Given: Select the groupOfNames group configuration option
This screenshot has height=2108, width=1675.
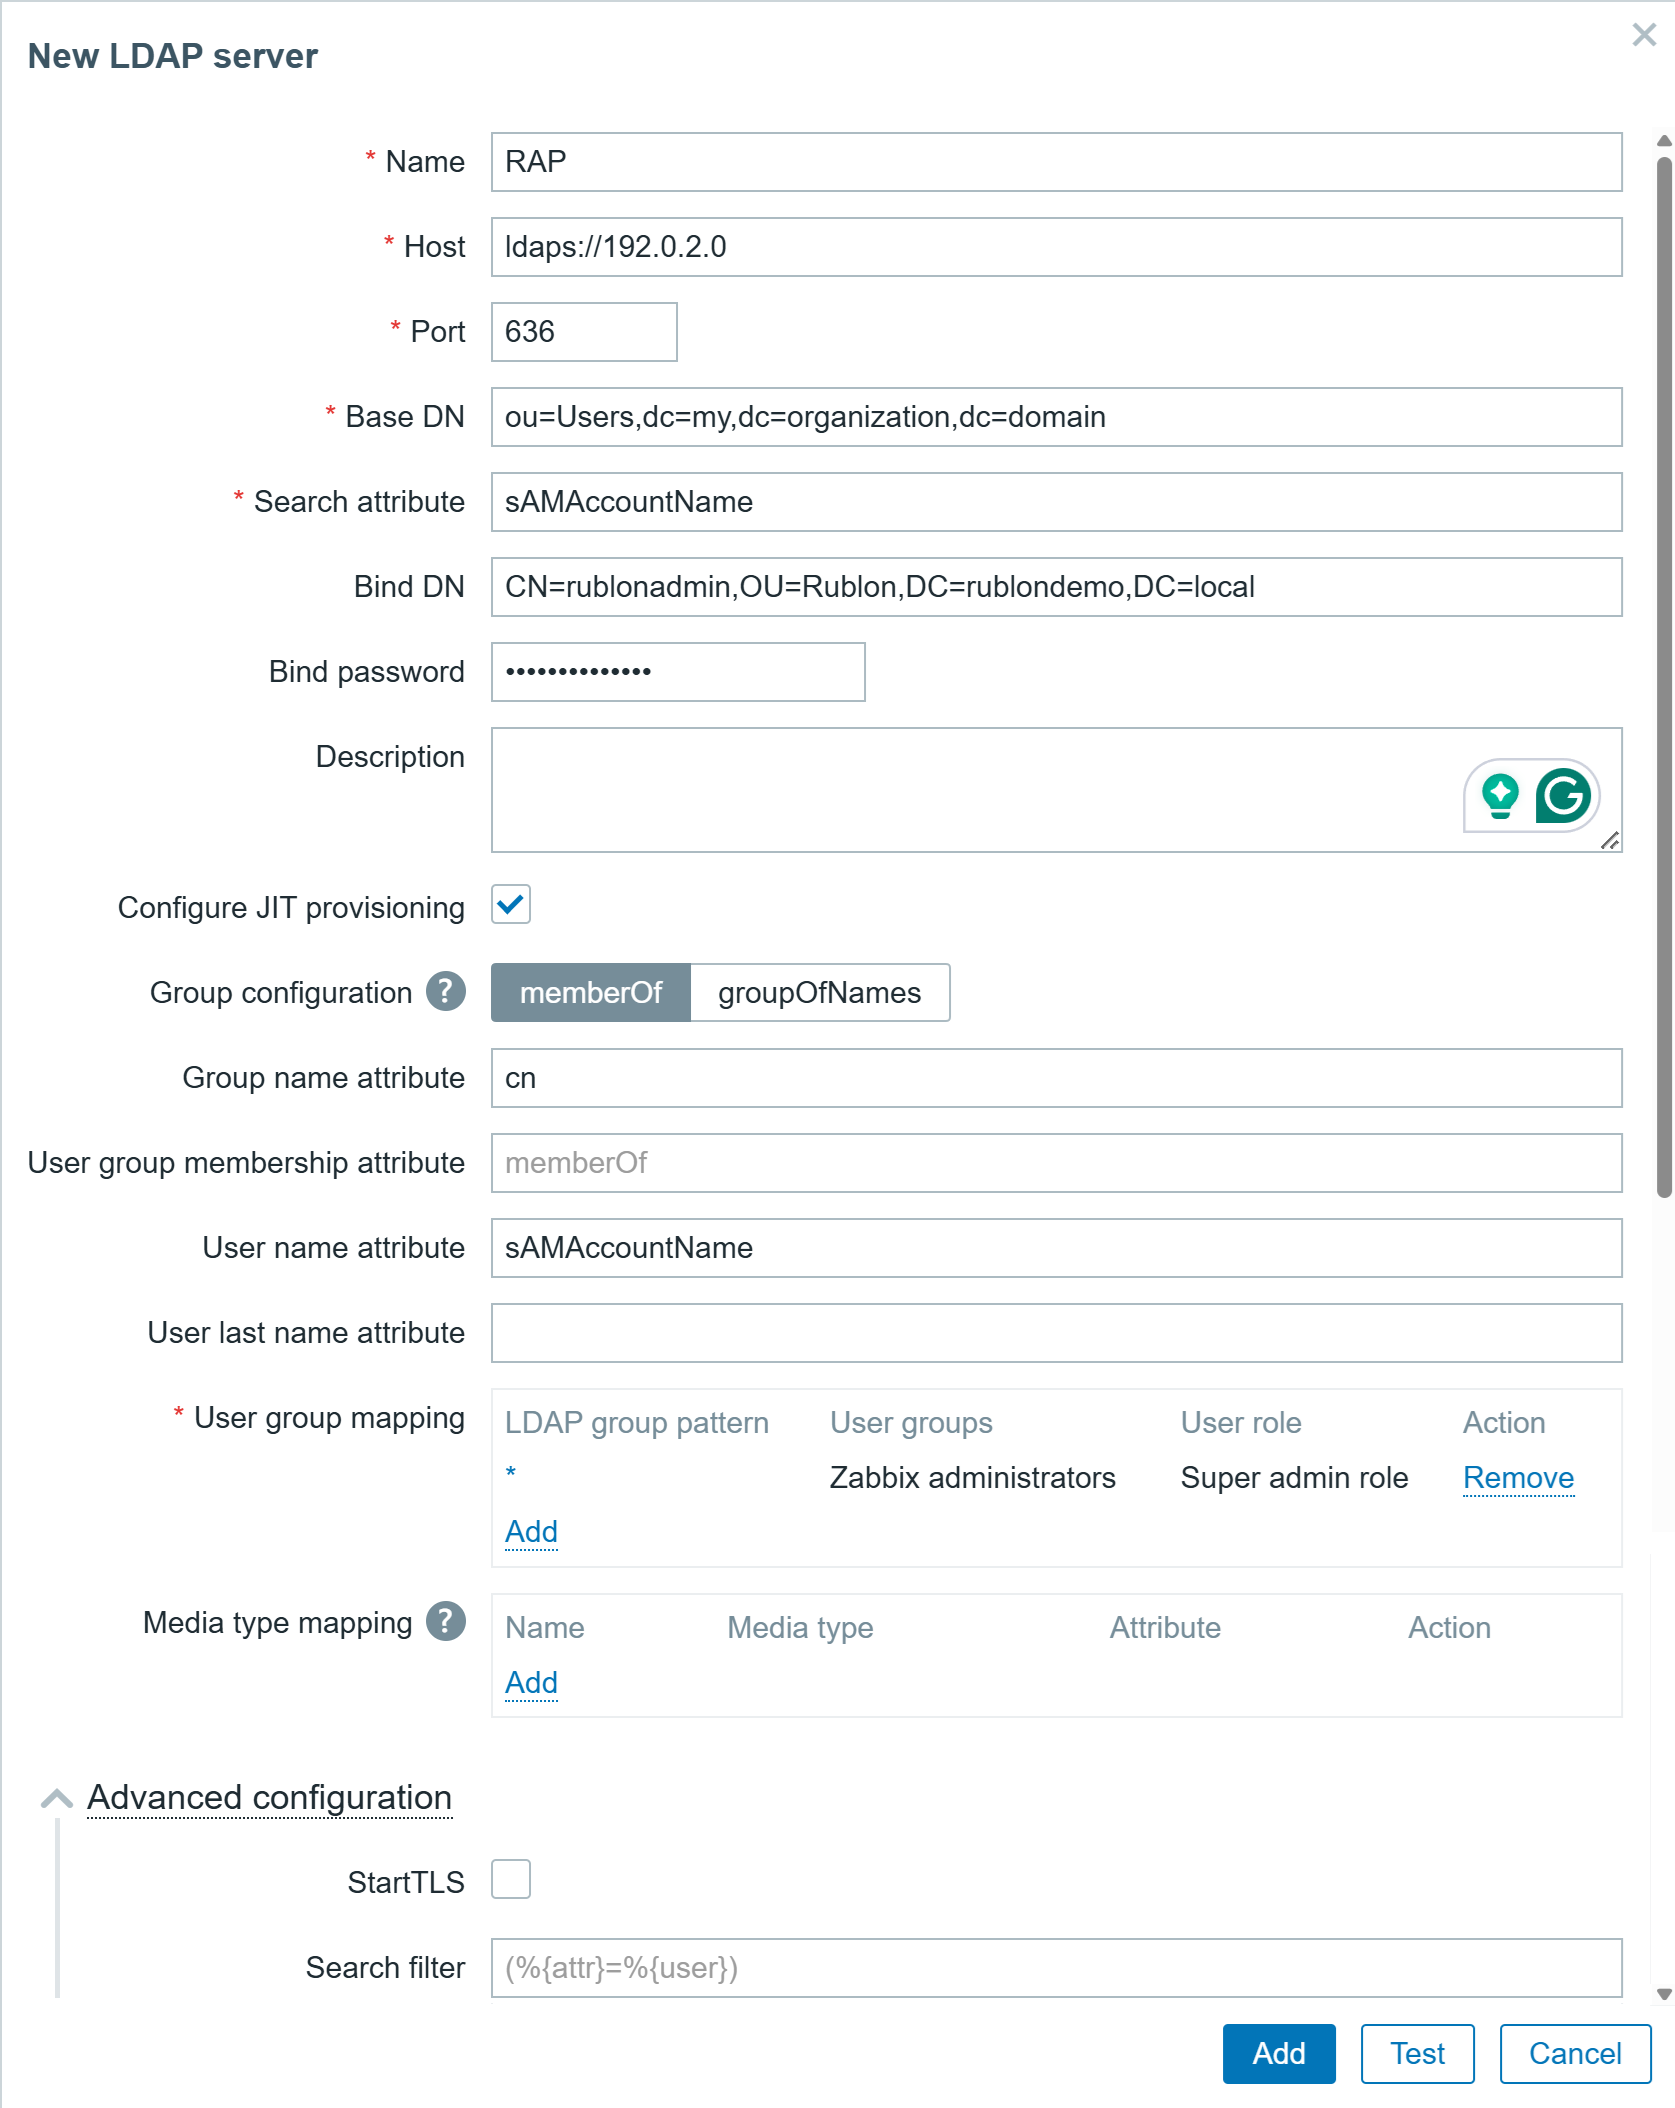Looking at the screenshot, I should [x=819, y=992].
